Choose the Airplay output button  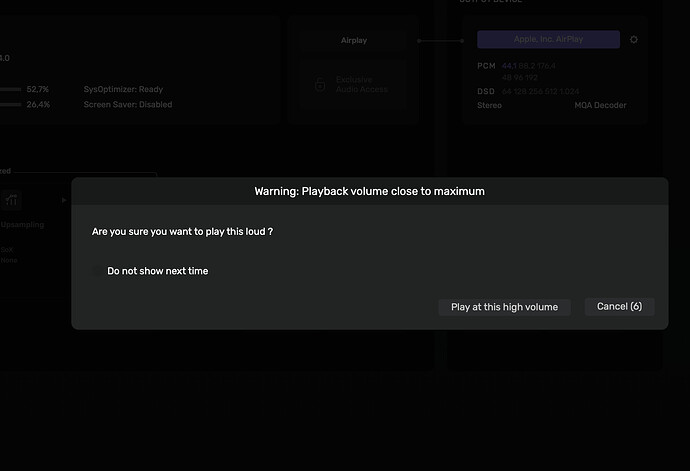point(354,40)
